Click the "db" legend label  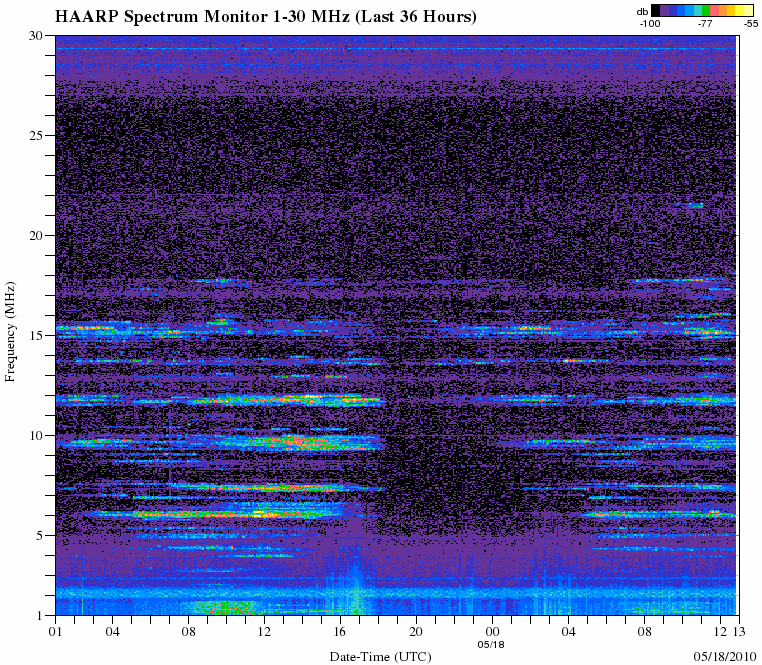coord(642,11)
